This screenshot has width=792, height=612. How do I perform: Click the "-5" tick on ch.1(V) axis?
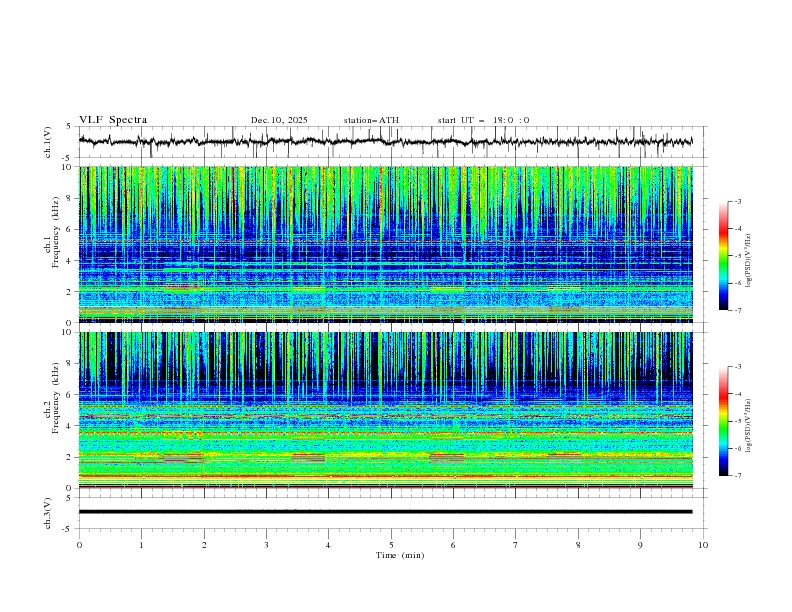tap(68, 158)
